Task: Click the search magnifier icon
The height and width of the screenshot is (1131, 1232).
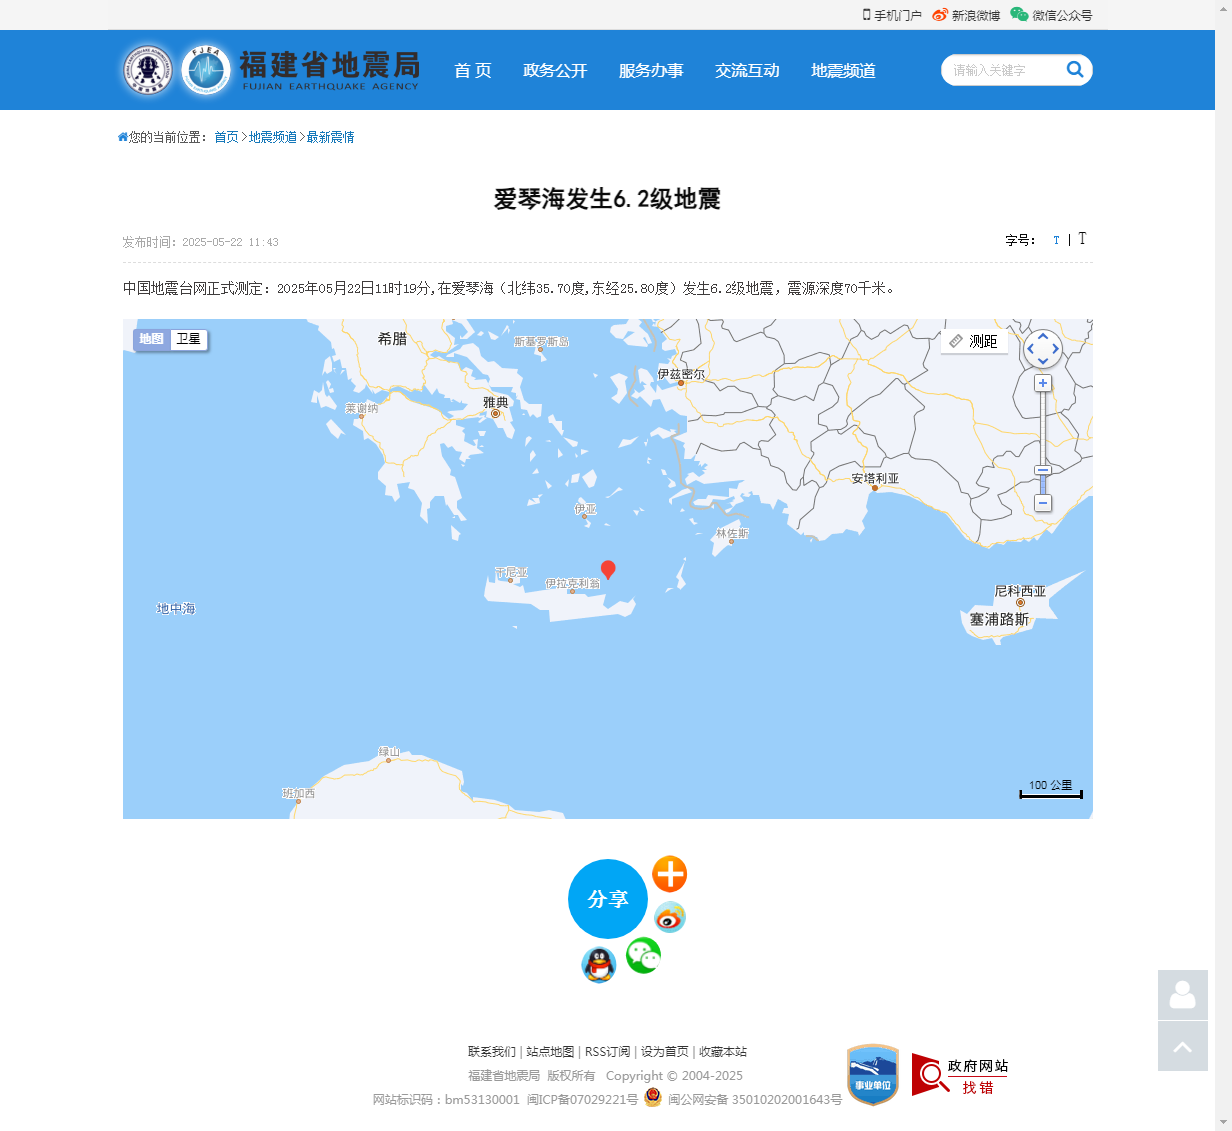Action: 1075,70
